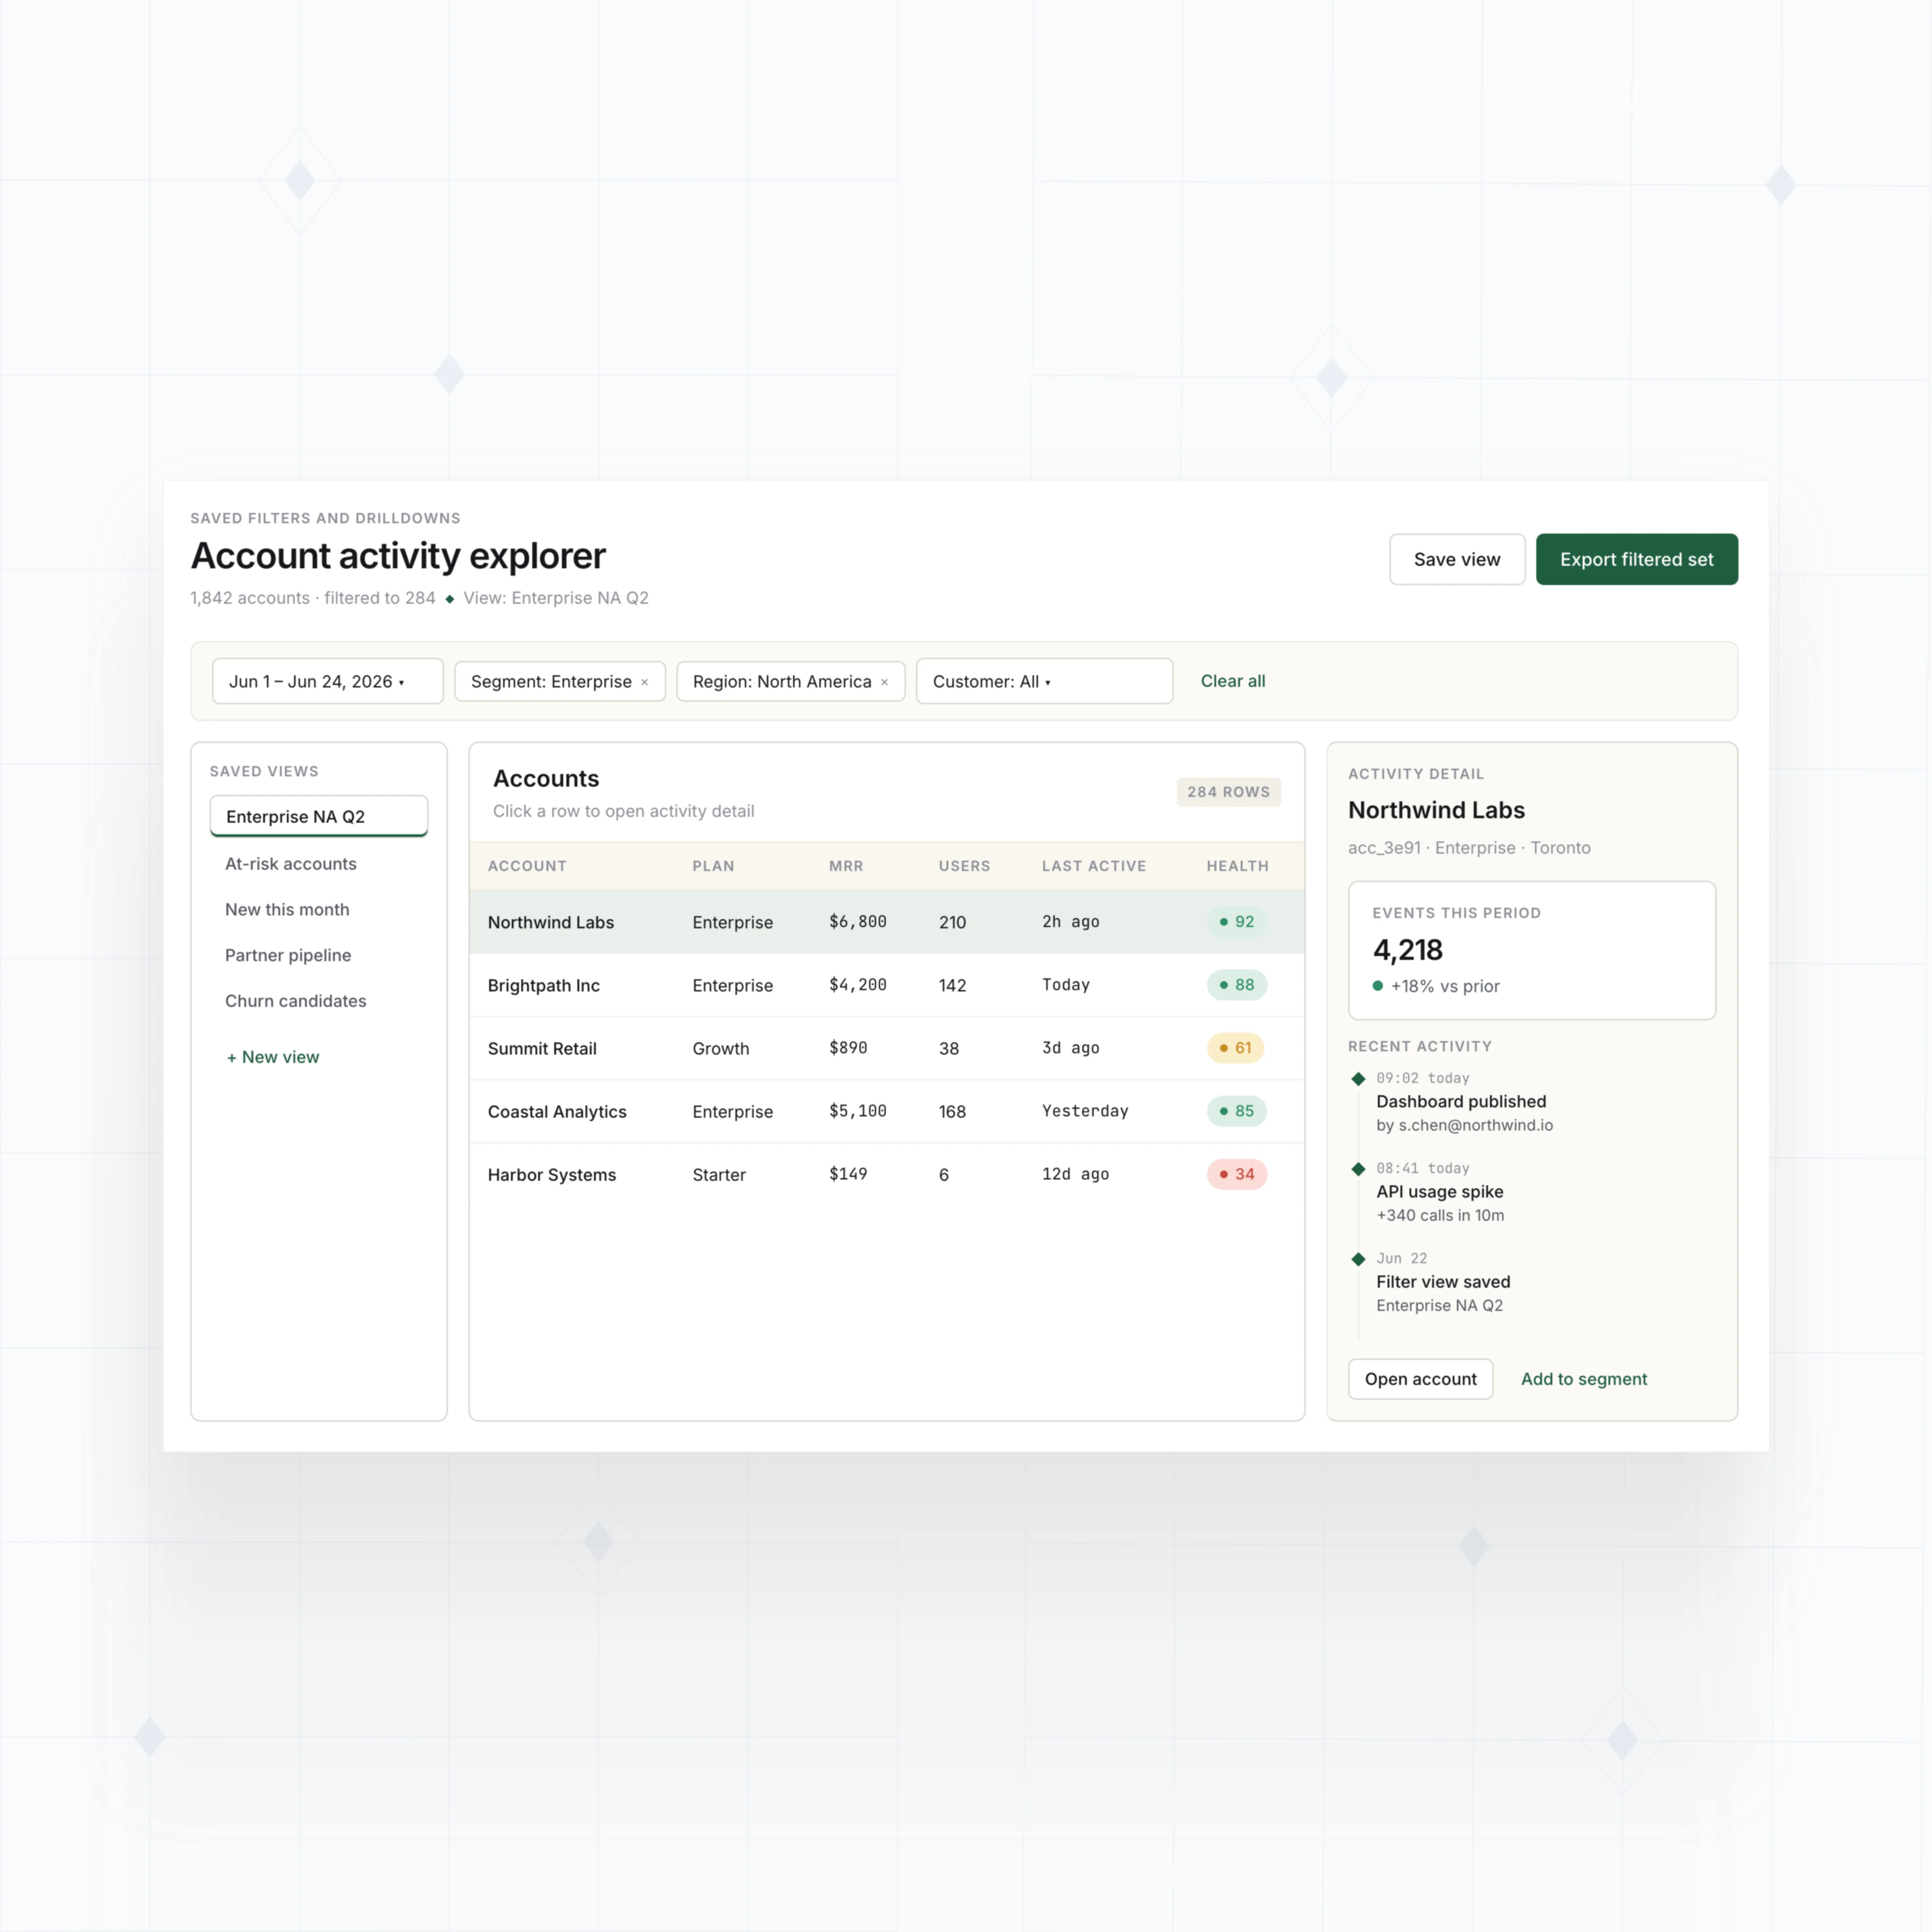Click the health score 88 badge
Viewport: 1932px width, 1932px height.
click(x=1237, y=985)
